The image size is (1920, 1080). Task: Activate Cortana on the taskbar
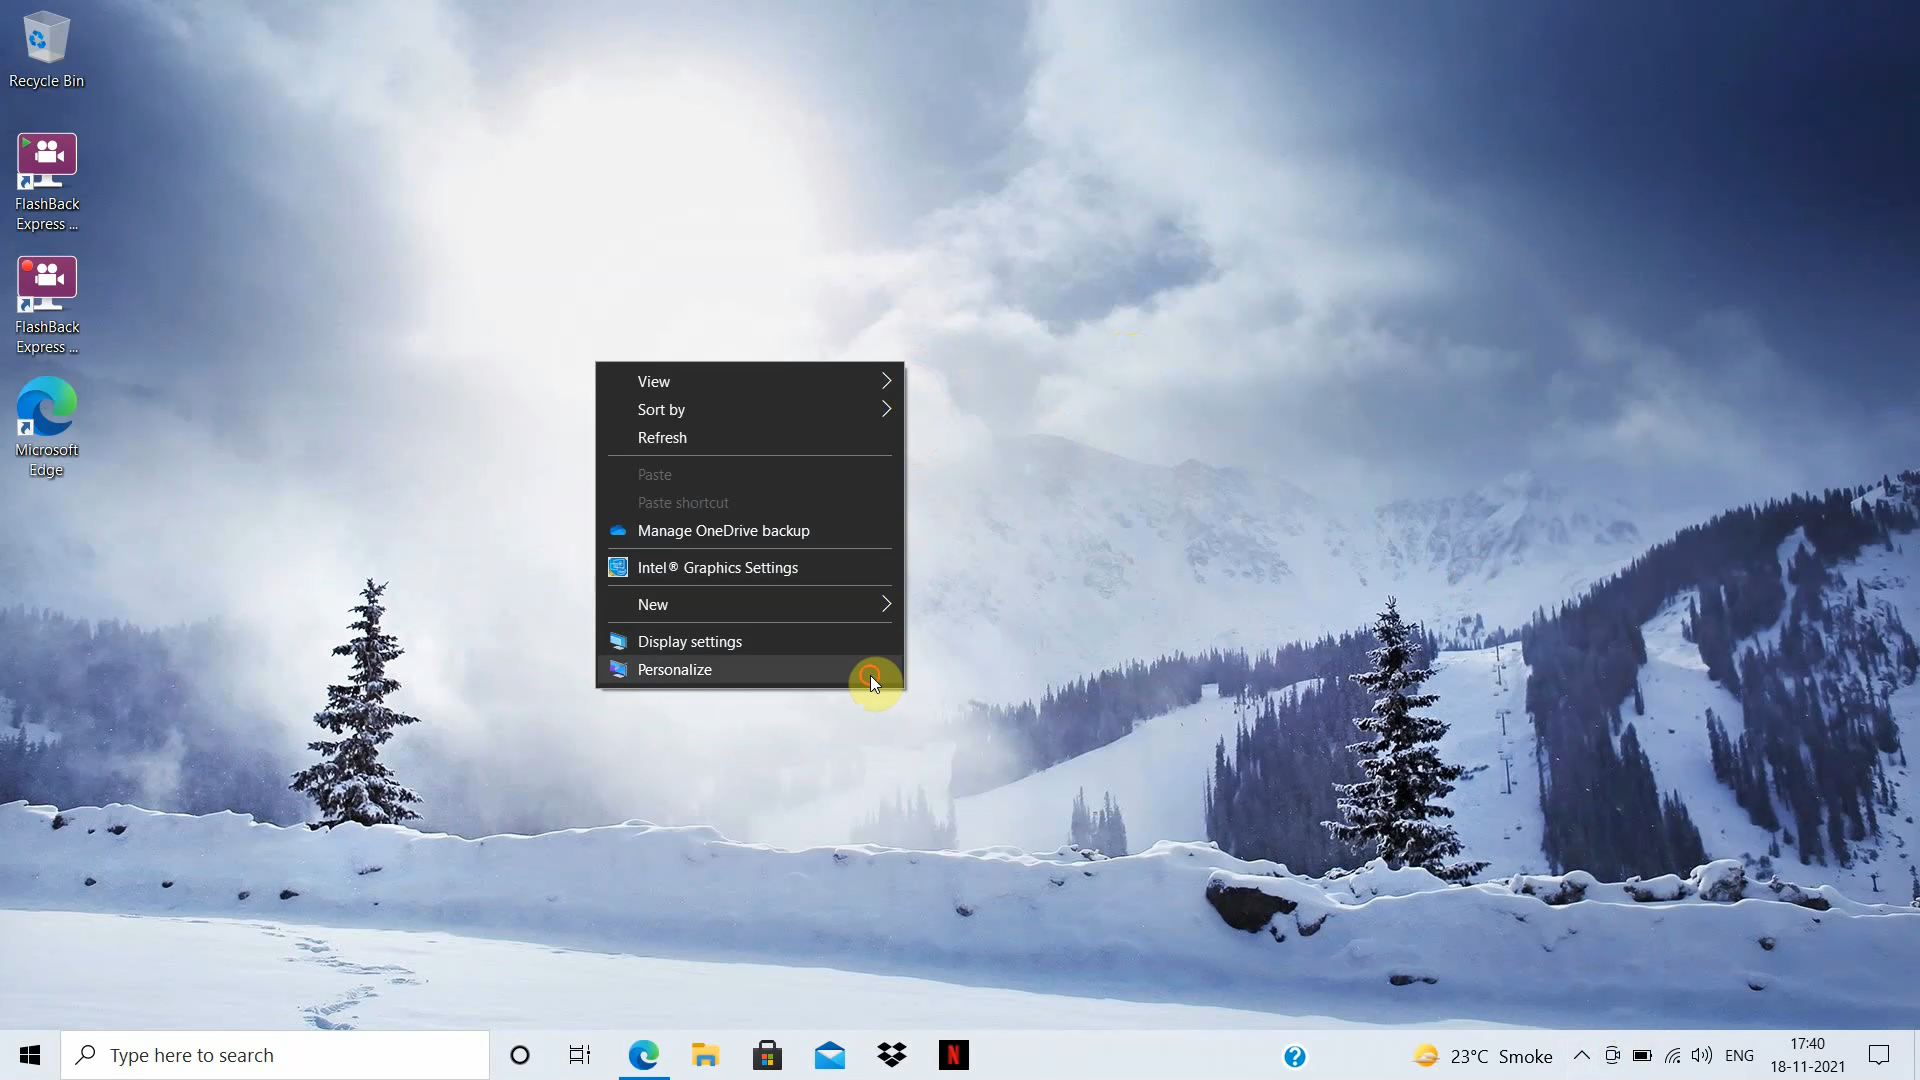click(519, 1054)
